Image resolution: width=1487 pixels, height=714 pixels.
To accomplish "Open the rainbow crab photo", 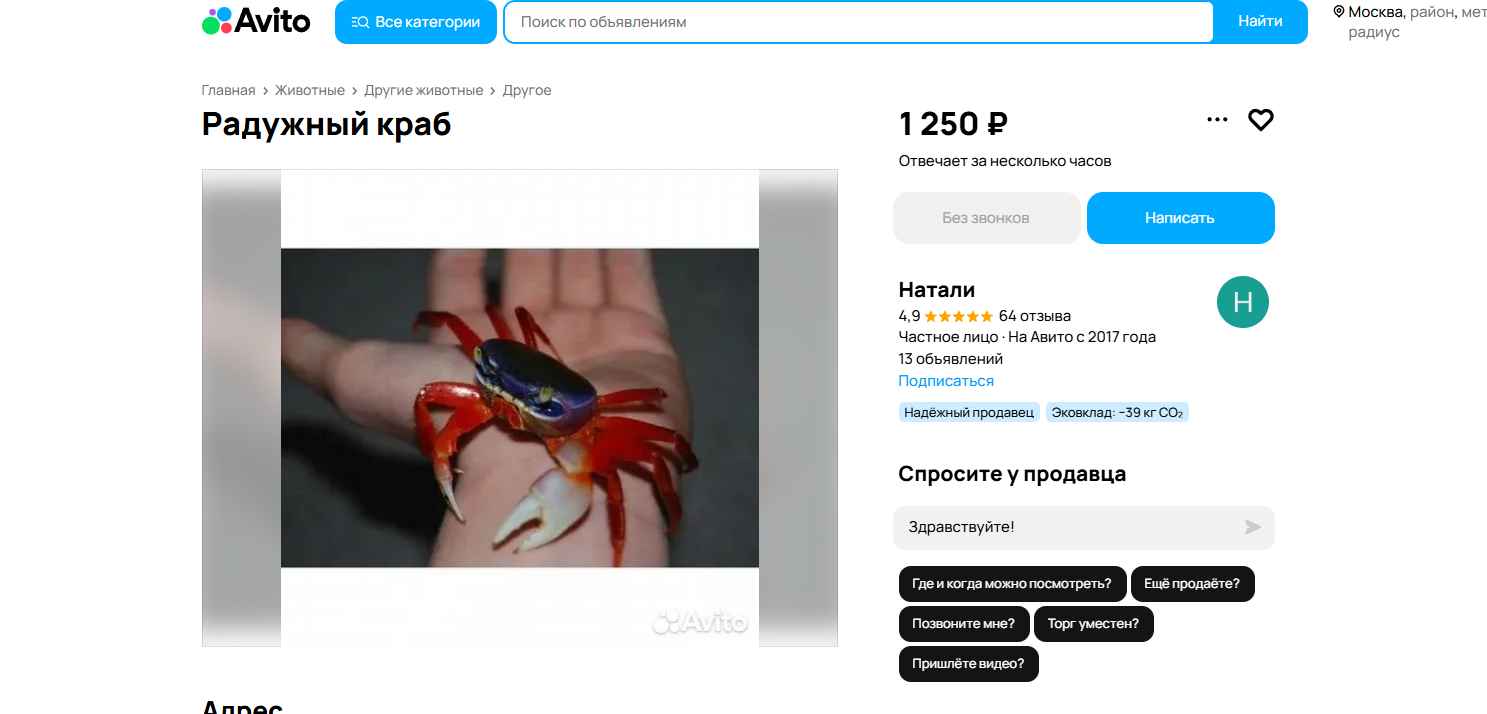I will click(520, 408).
